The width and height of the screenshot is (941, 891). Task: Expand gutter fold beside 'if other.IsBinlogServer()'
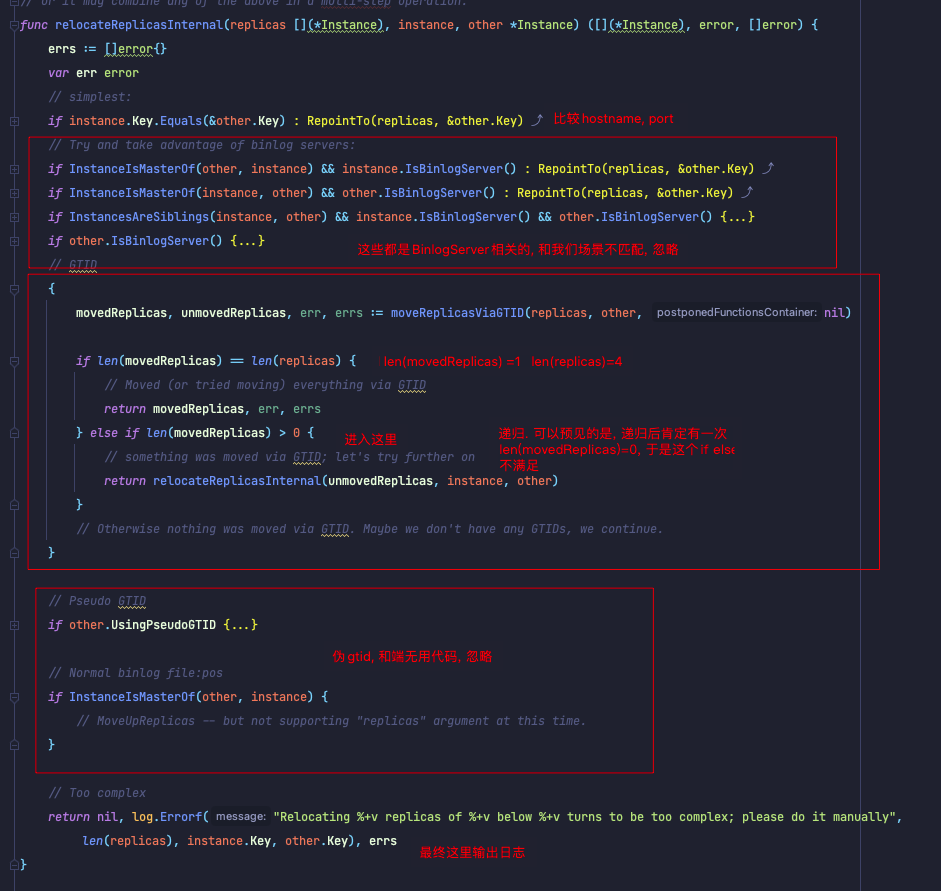(14, 241)
